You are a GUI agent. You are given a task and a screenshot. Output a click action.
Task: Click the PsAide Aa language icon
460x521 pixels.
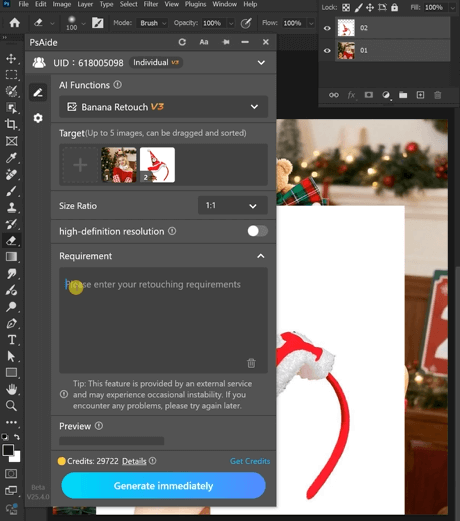pyautogui.click(x=204, y=42)
